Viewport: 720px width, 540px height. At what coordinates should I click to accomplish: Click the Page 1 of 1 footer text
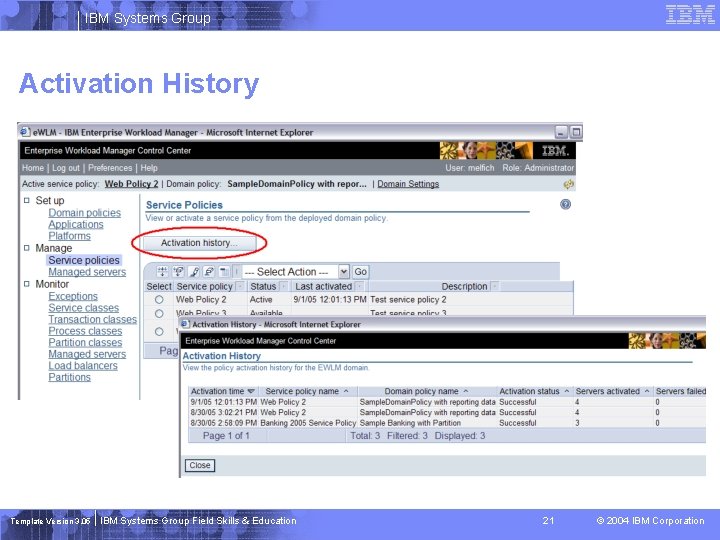click(x=226, y=436)
